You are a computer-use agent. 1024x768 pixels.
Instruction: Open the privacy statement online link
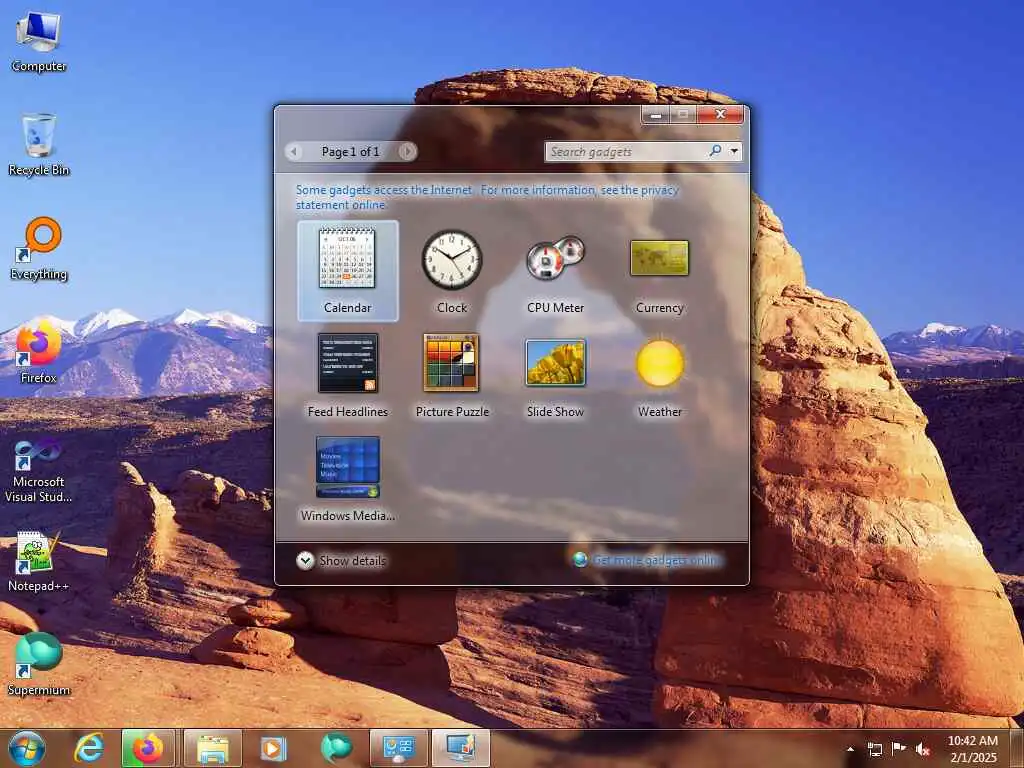coord(487,197)
